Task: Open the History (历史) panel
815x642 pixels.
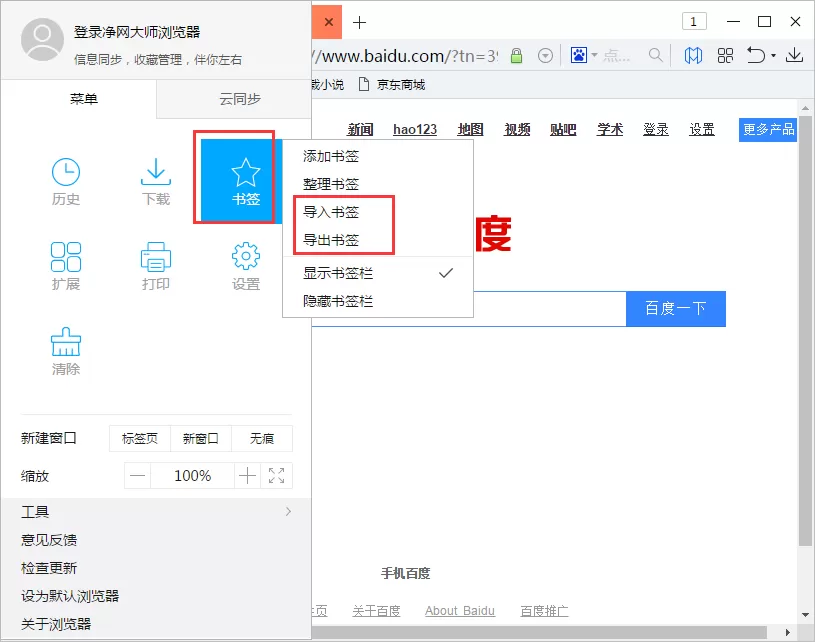Action: point(65,181)
